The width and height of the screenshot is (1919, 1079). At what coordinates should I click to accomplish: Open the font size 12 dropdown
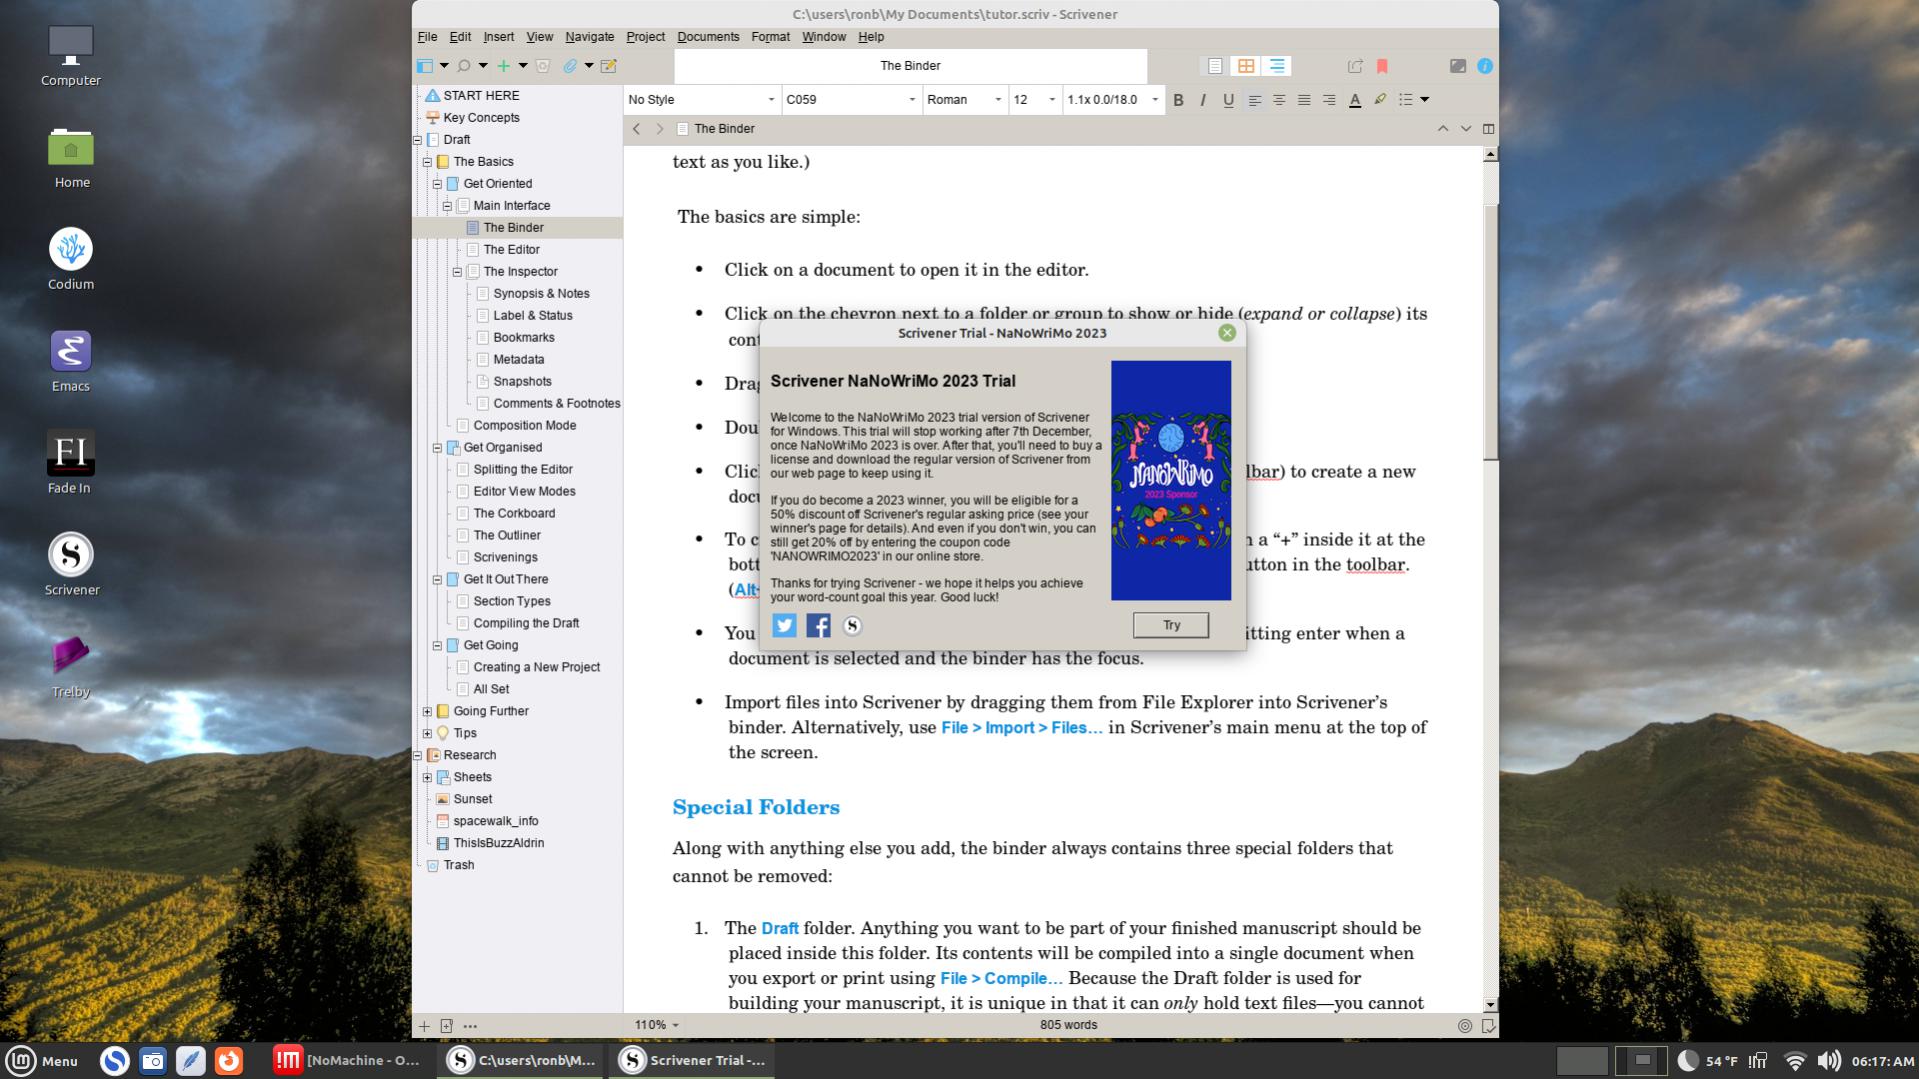point(1034,100)
